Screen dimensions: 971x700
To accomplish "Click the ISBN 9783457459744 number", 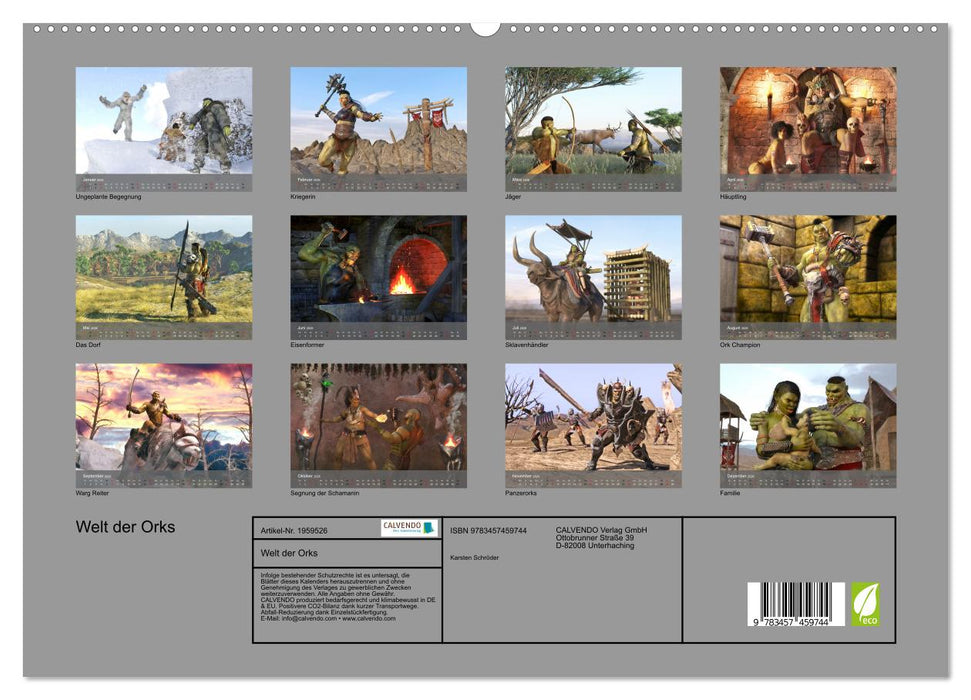I will pos(488,530).
